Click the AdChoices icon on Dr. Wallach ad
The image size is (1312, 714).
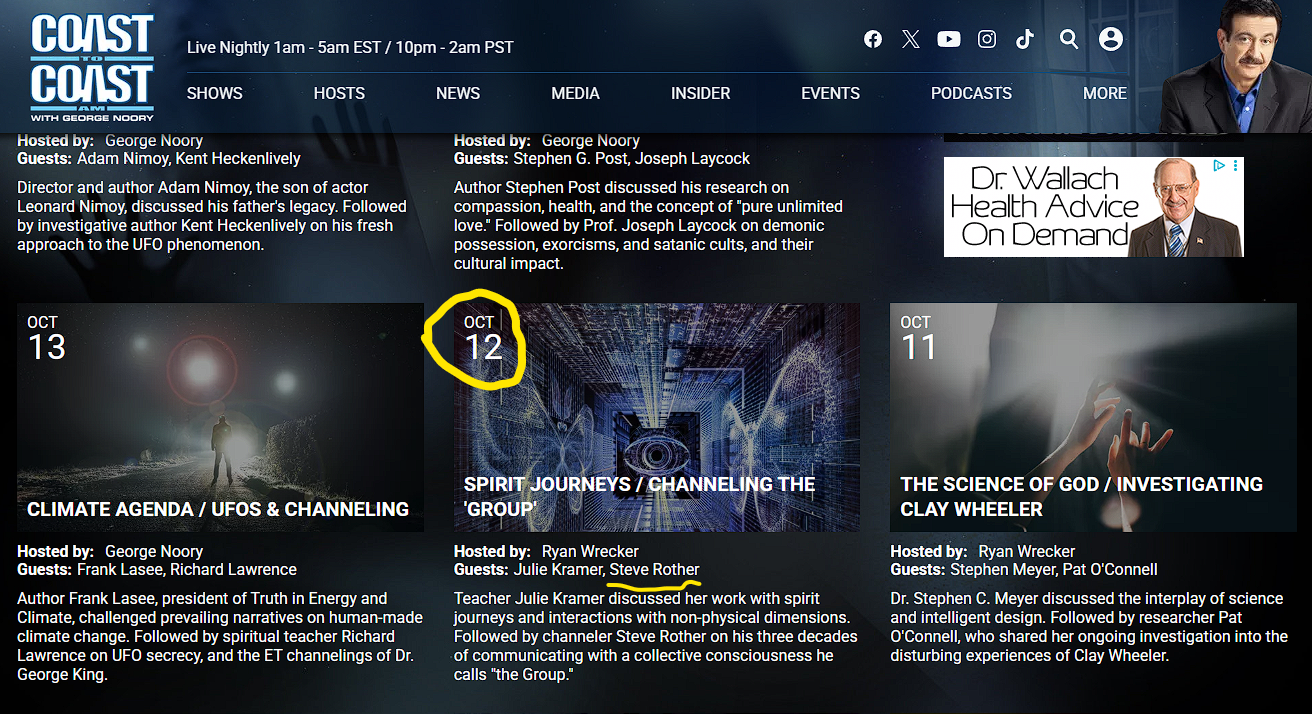point(1220,165)
